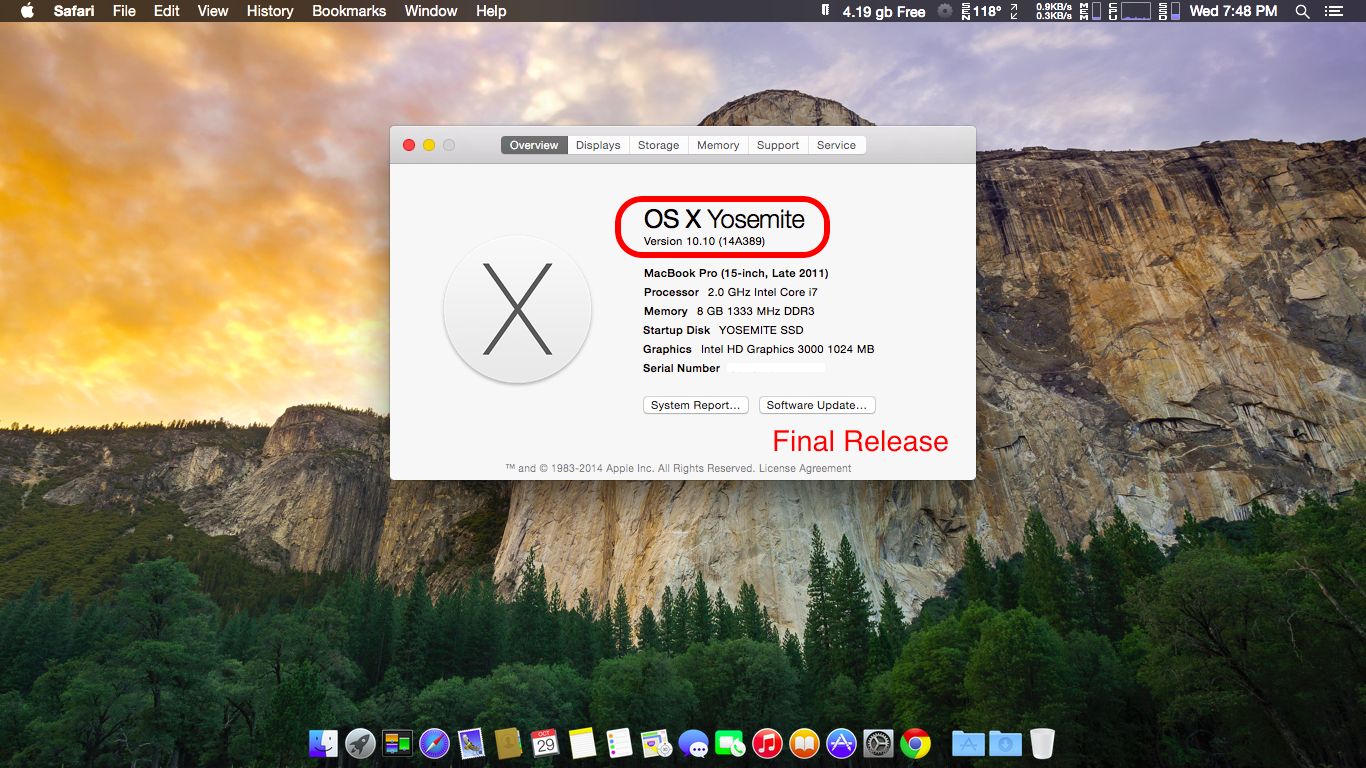Open the History menu

pos(270,11)
